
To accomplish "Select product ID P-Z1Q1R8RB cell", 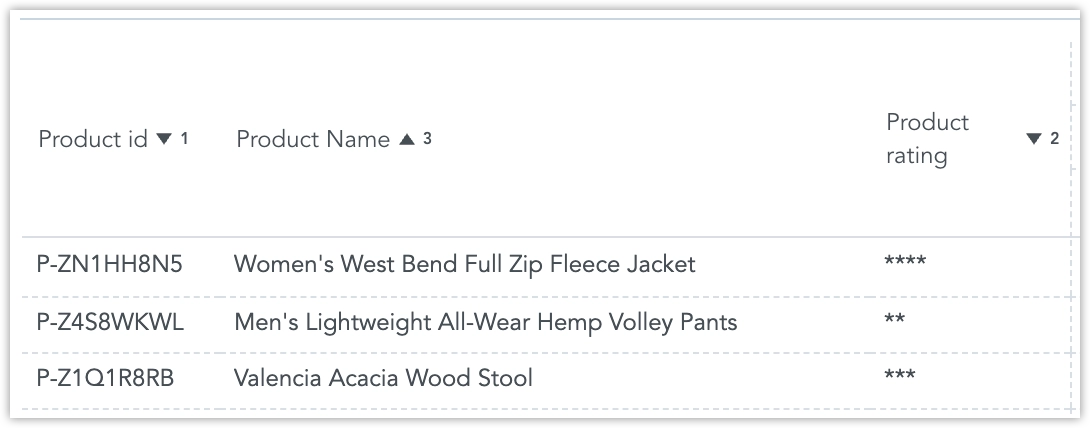I will tap(104, 378).
